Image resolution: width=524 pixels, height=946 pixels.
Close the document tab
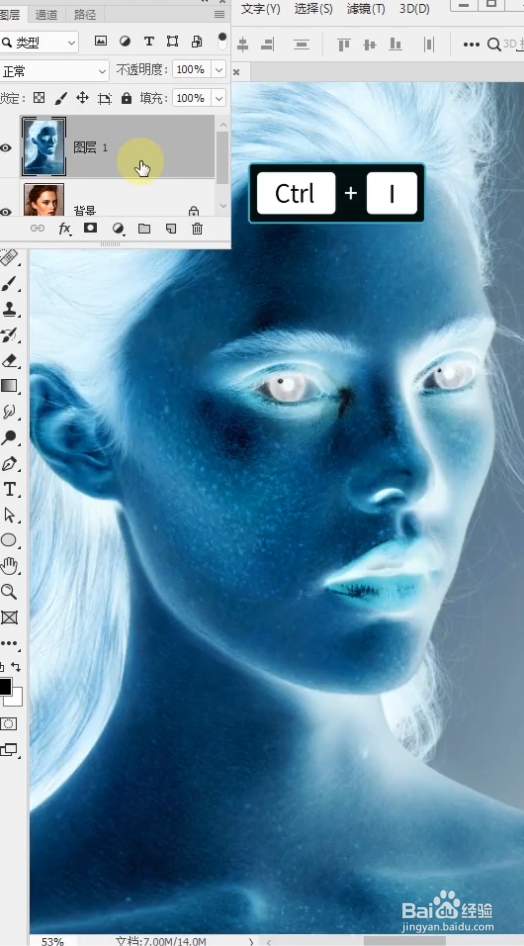tap(236, 72)
